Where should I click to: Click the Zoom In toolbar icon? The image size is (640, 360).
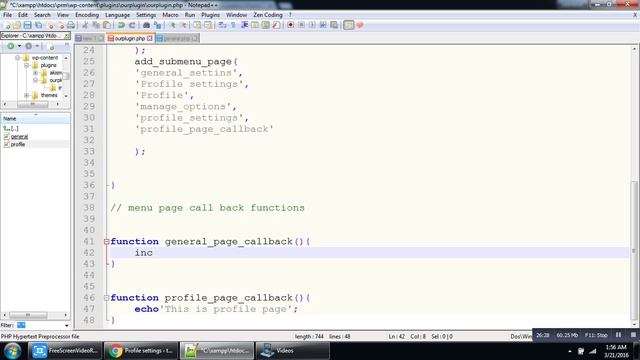(173, 25)
